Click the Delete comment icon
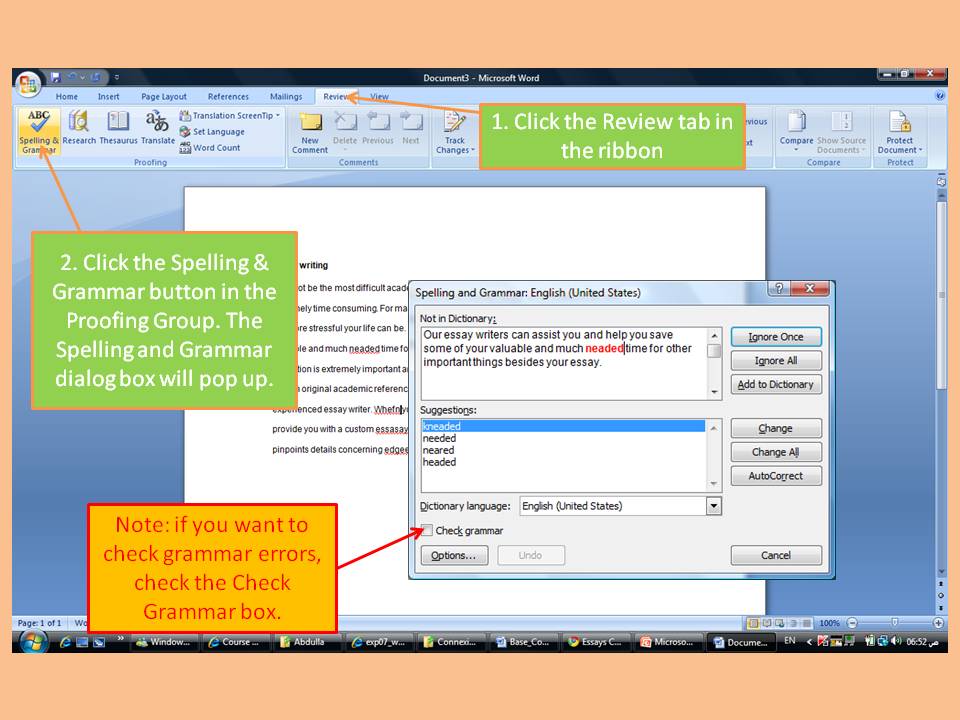The width and height of the screenshot is (960, 720). tap(345, 129)
